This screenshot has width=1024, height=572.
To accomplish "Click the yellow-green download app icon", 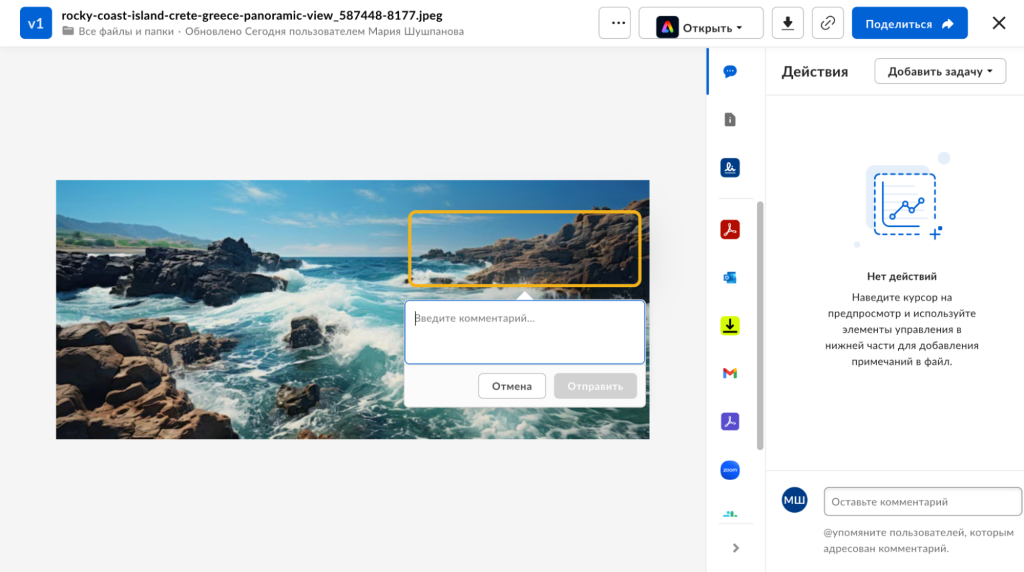I will click(x=730, y=325).
